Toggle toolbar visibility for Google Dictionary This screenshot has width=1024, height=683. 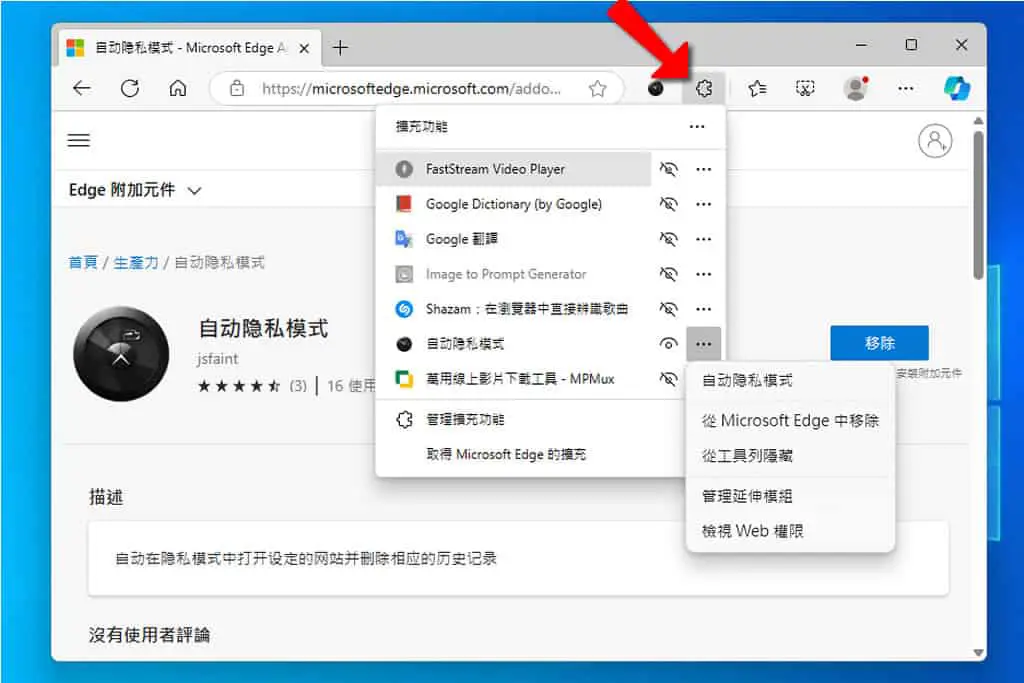tap(669, 204)
